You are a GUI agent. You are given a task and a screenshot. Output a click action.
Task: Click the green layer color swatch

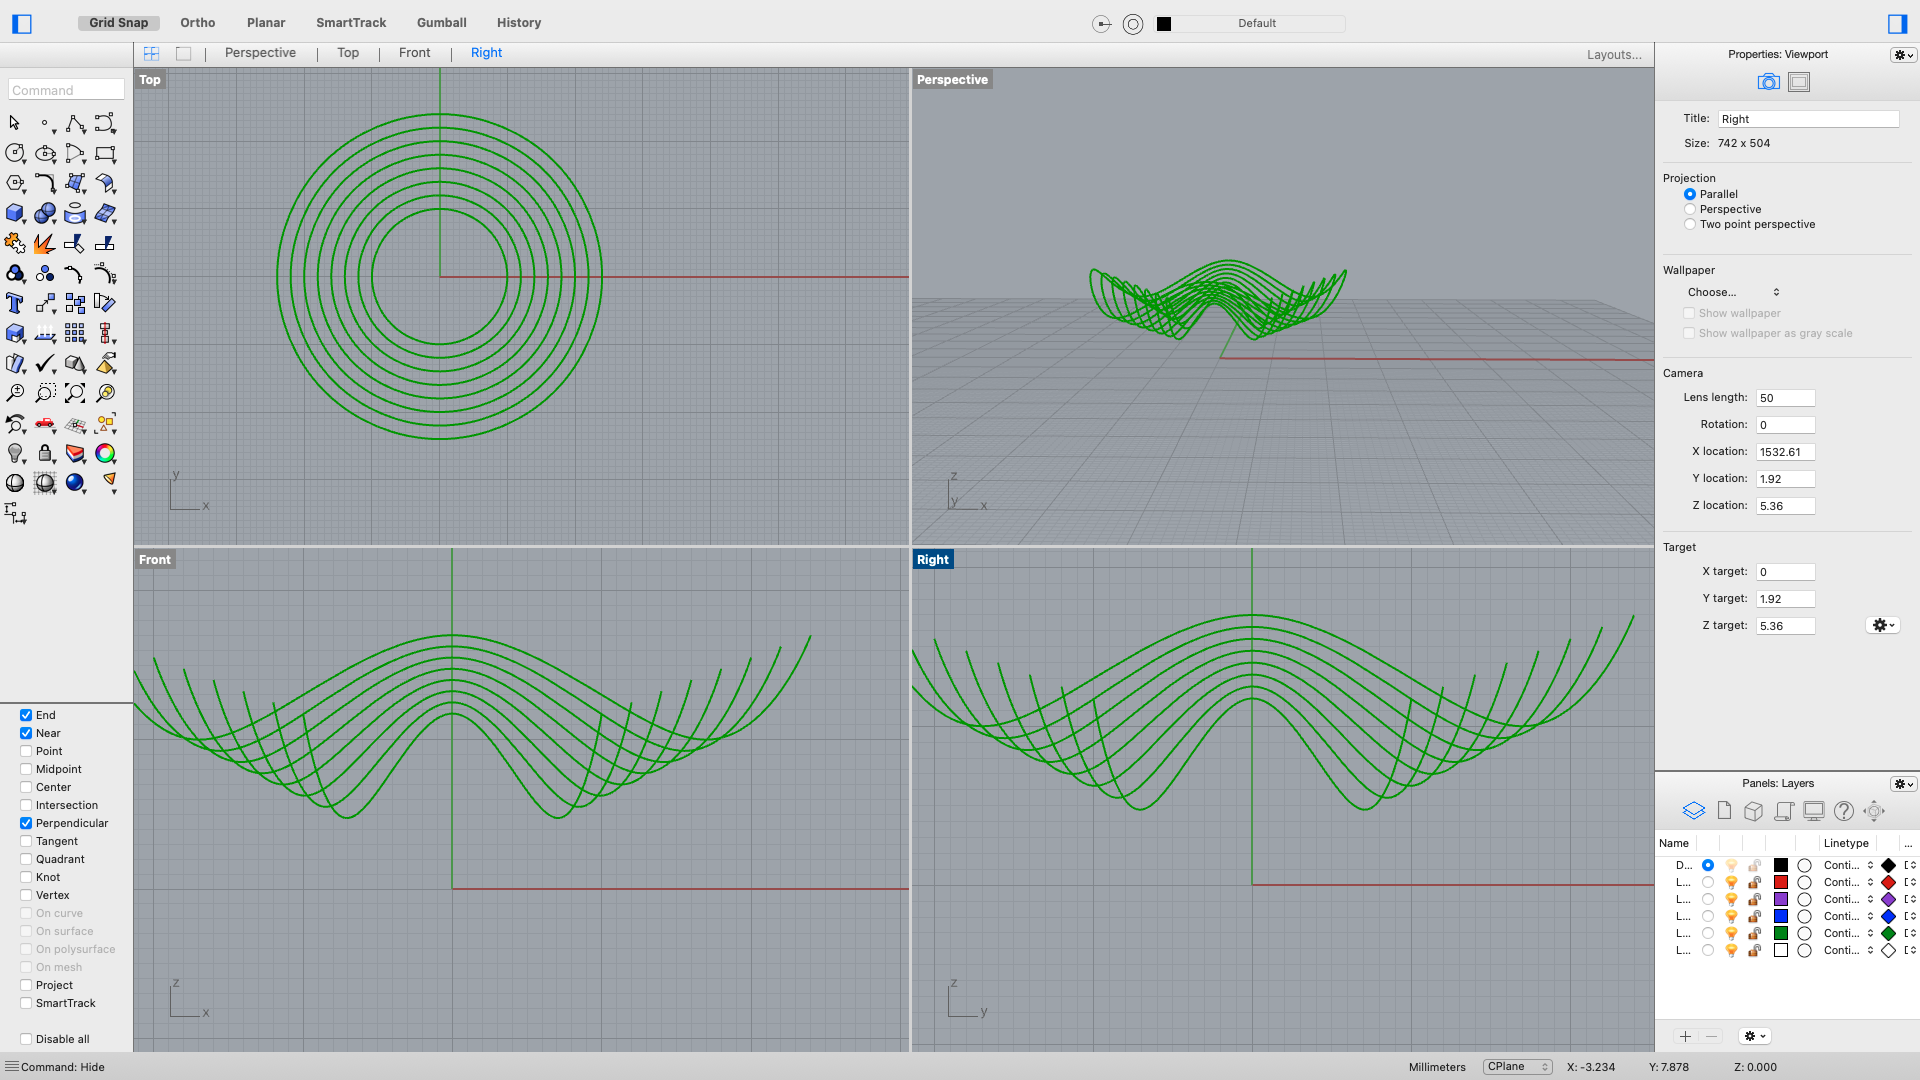[x=1781, y=933]
